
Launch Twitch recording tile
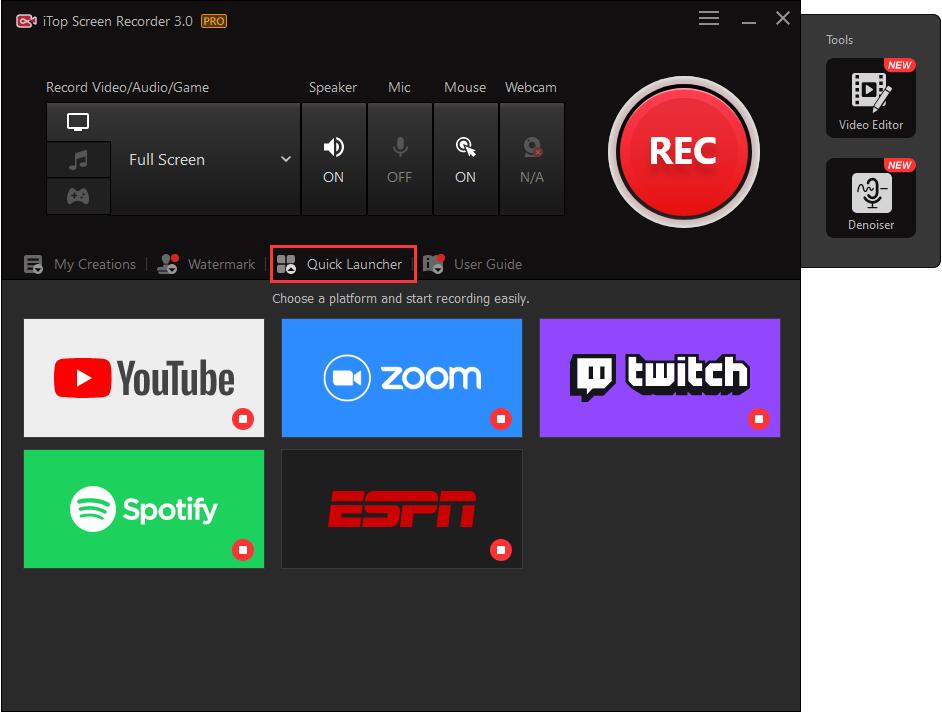tap(660, 378)
